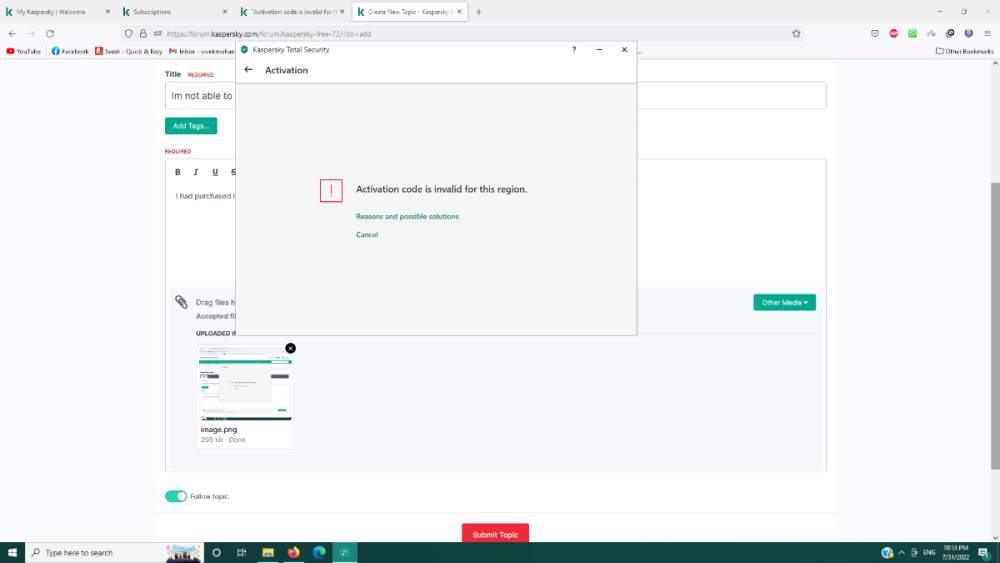The height and width of the screenshot is (563, 1000).
Task: Open the YouTube bookmark
Action: (x=24, y=51)
